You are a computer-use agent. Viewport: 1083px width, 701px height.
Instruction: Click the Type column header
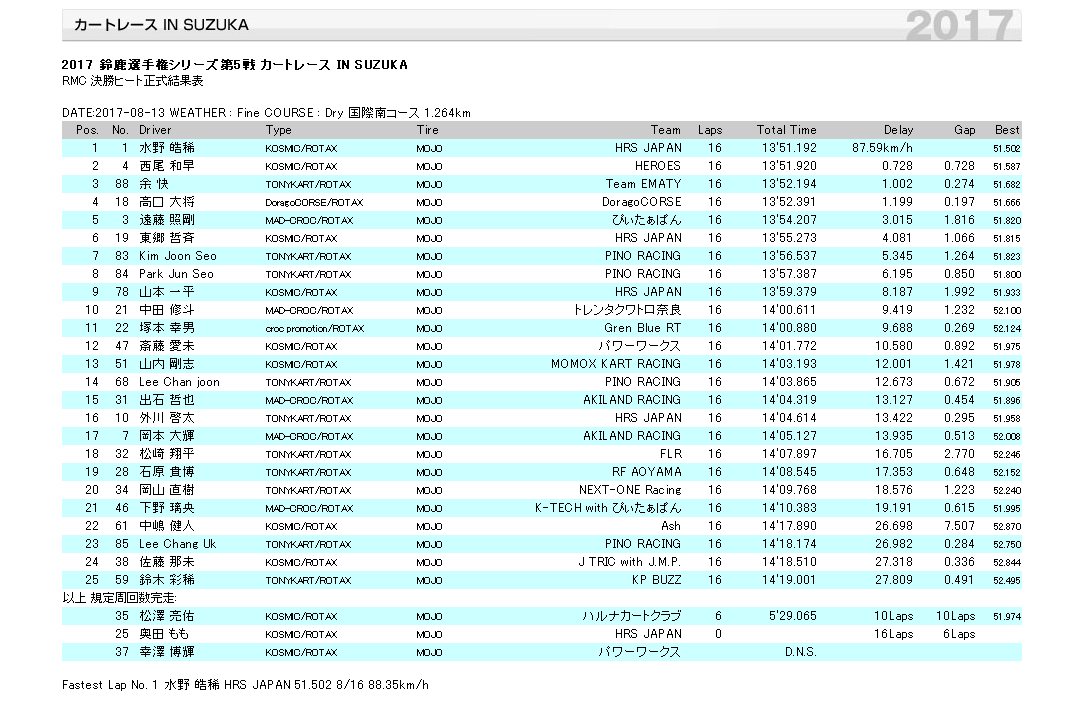279,130
